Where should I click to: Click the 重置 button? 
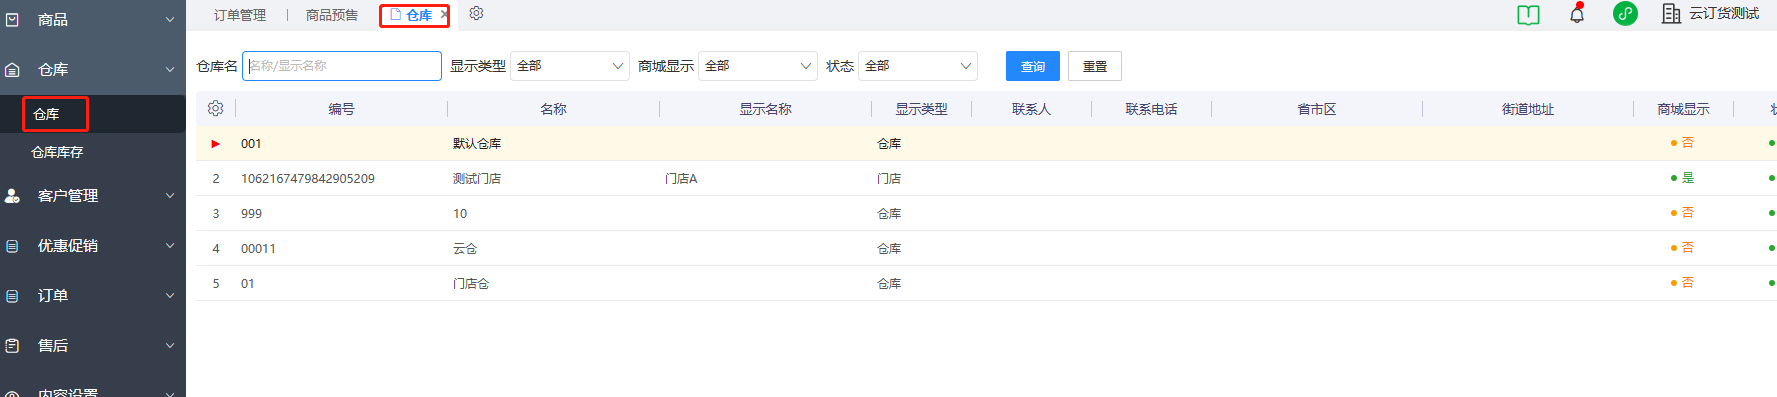(x=1095, y=66)
